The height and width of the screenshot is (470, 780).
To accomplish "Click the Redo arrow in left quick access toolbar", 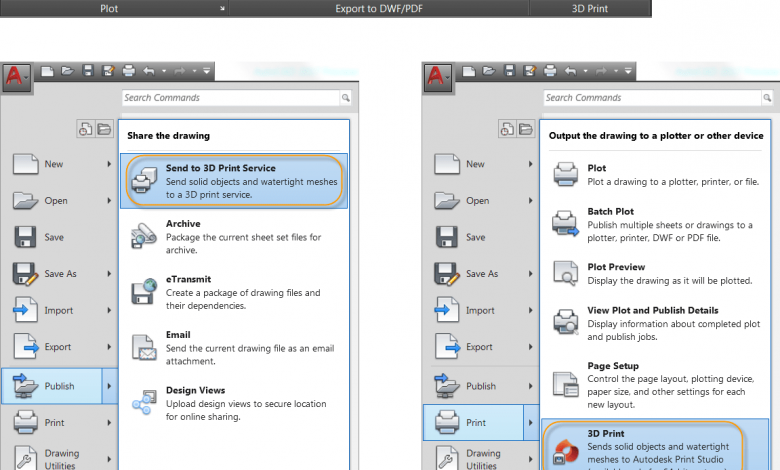I will tap(180, 71).
